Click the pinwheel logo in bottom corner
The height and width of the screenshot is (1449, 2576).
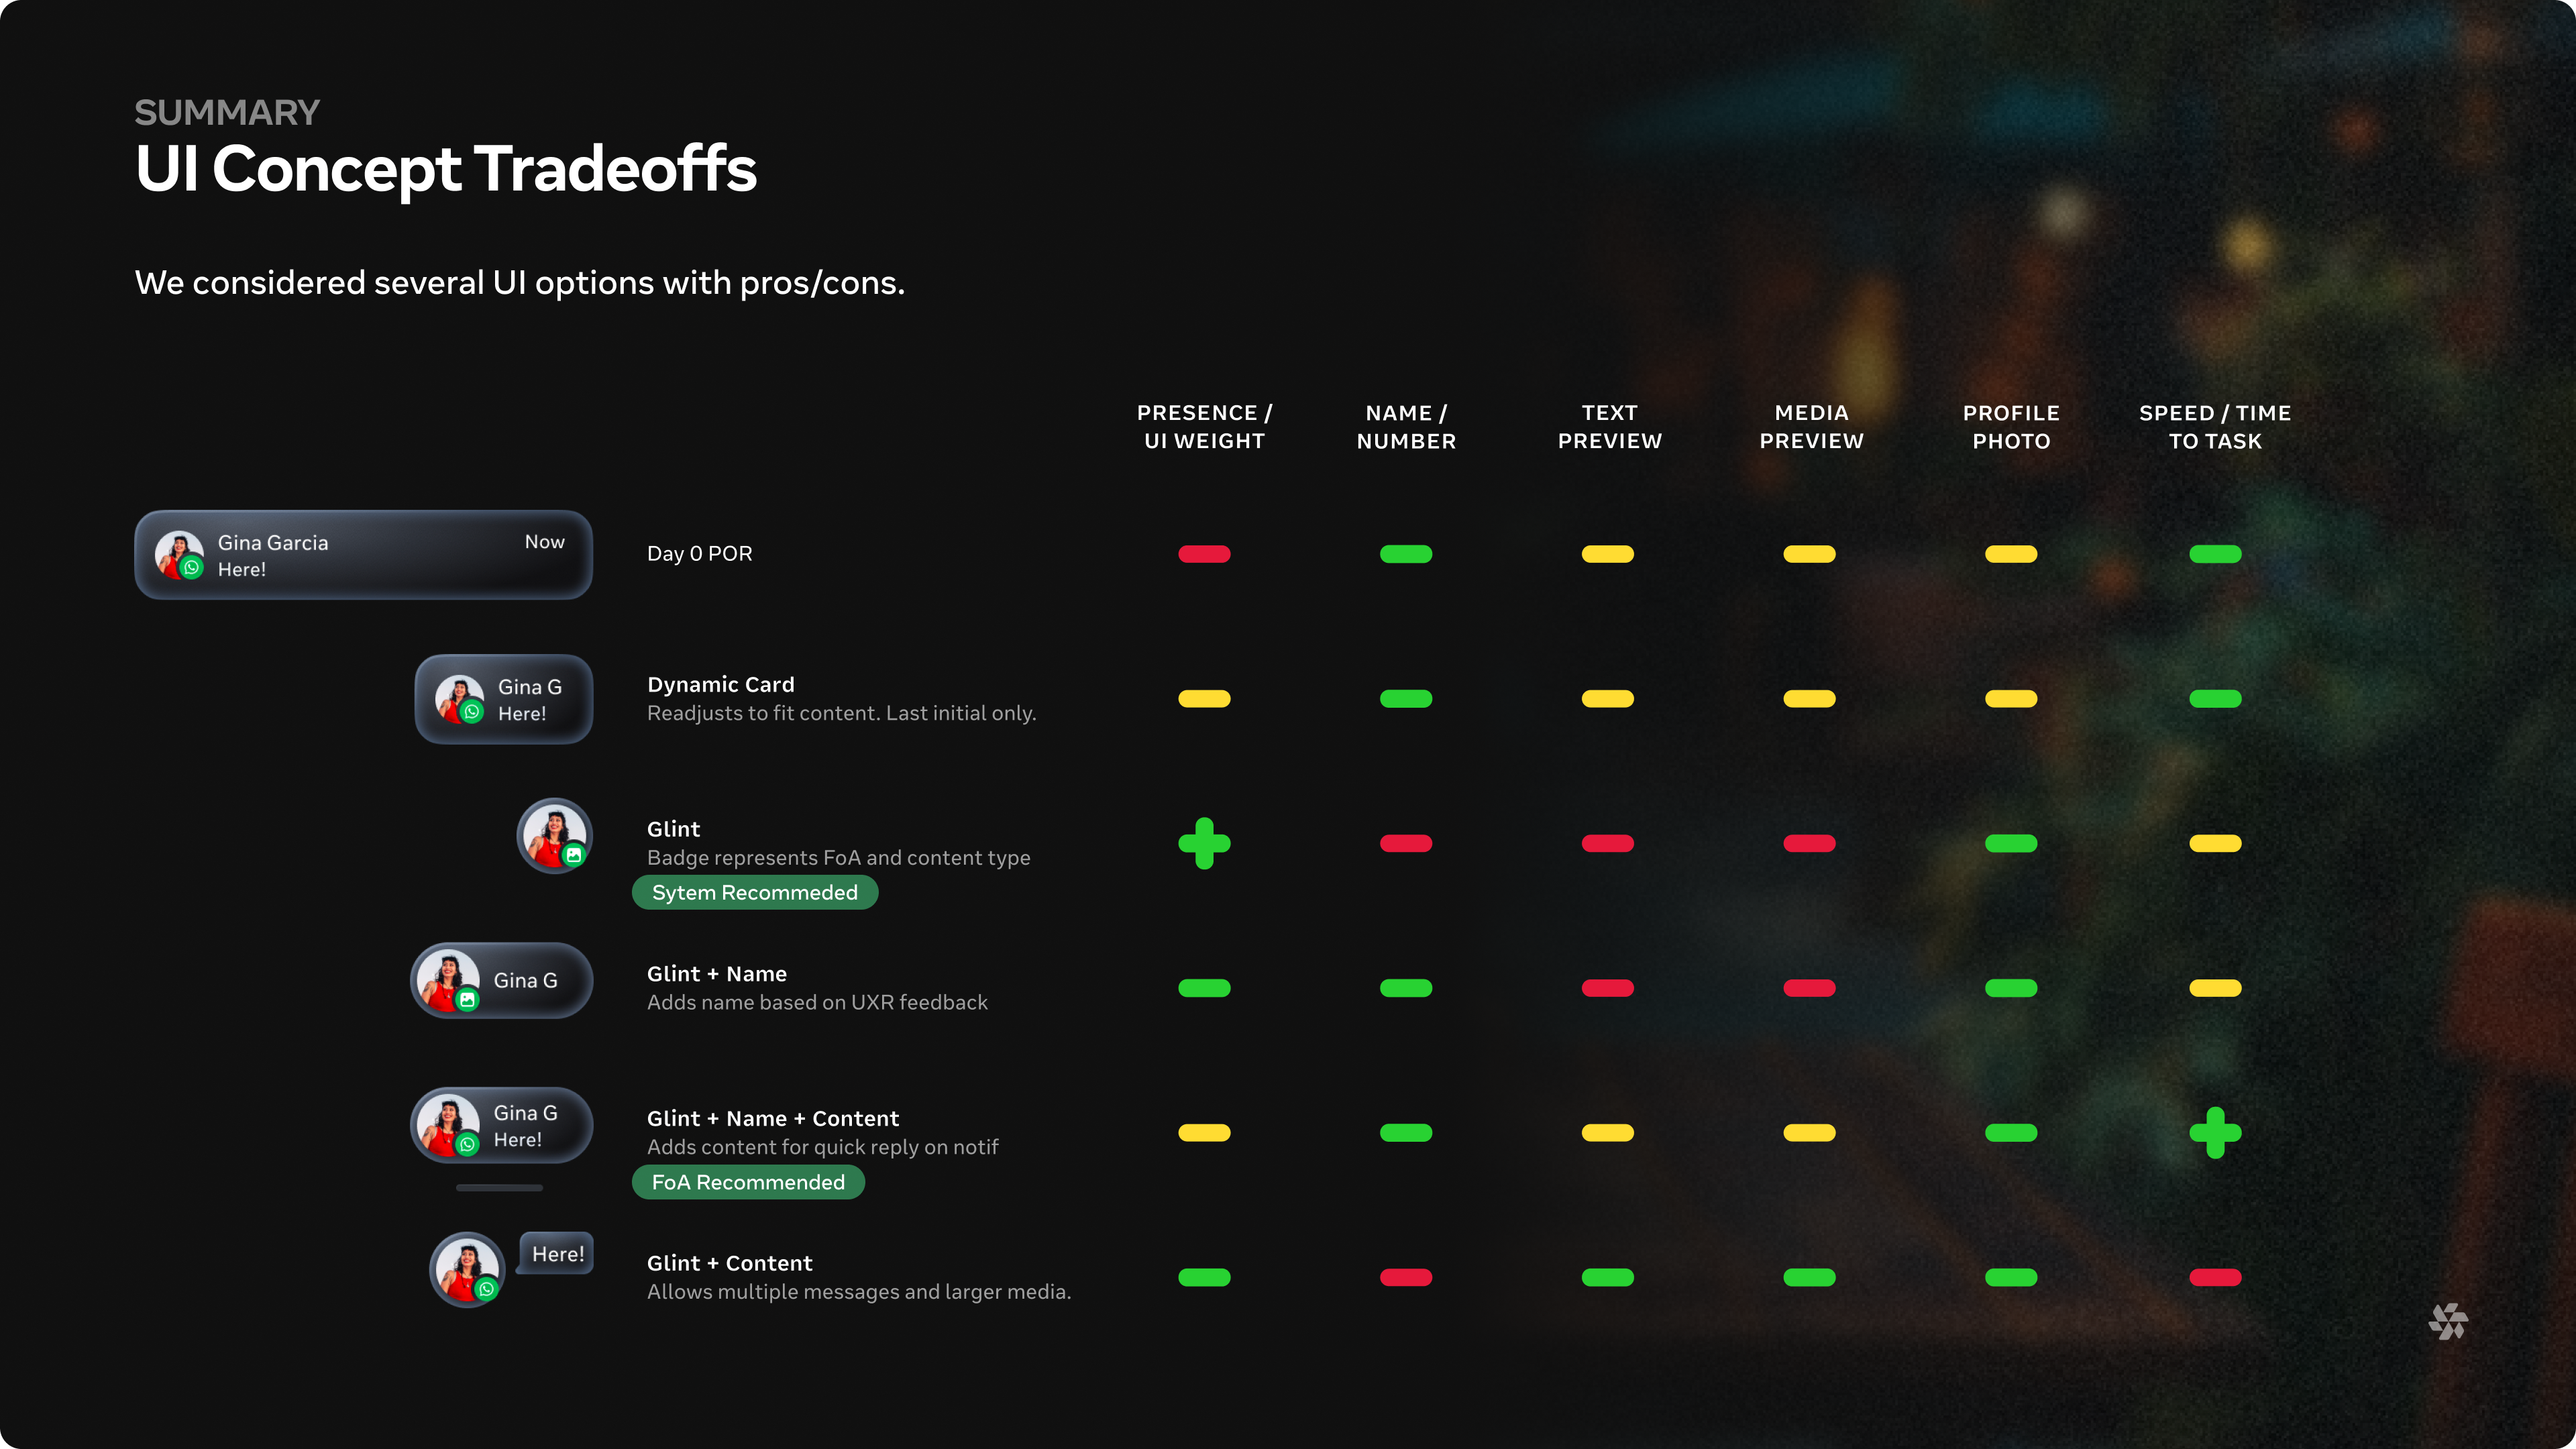coord(2448,1321)
